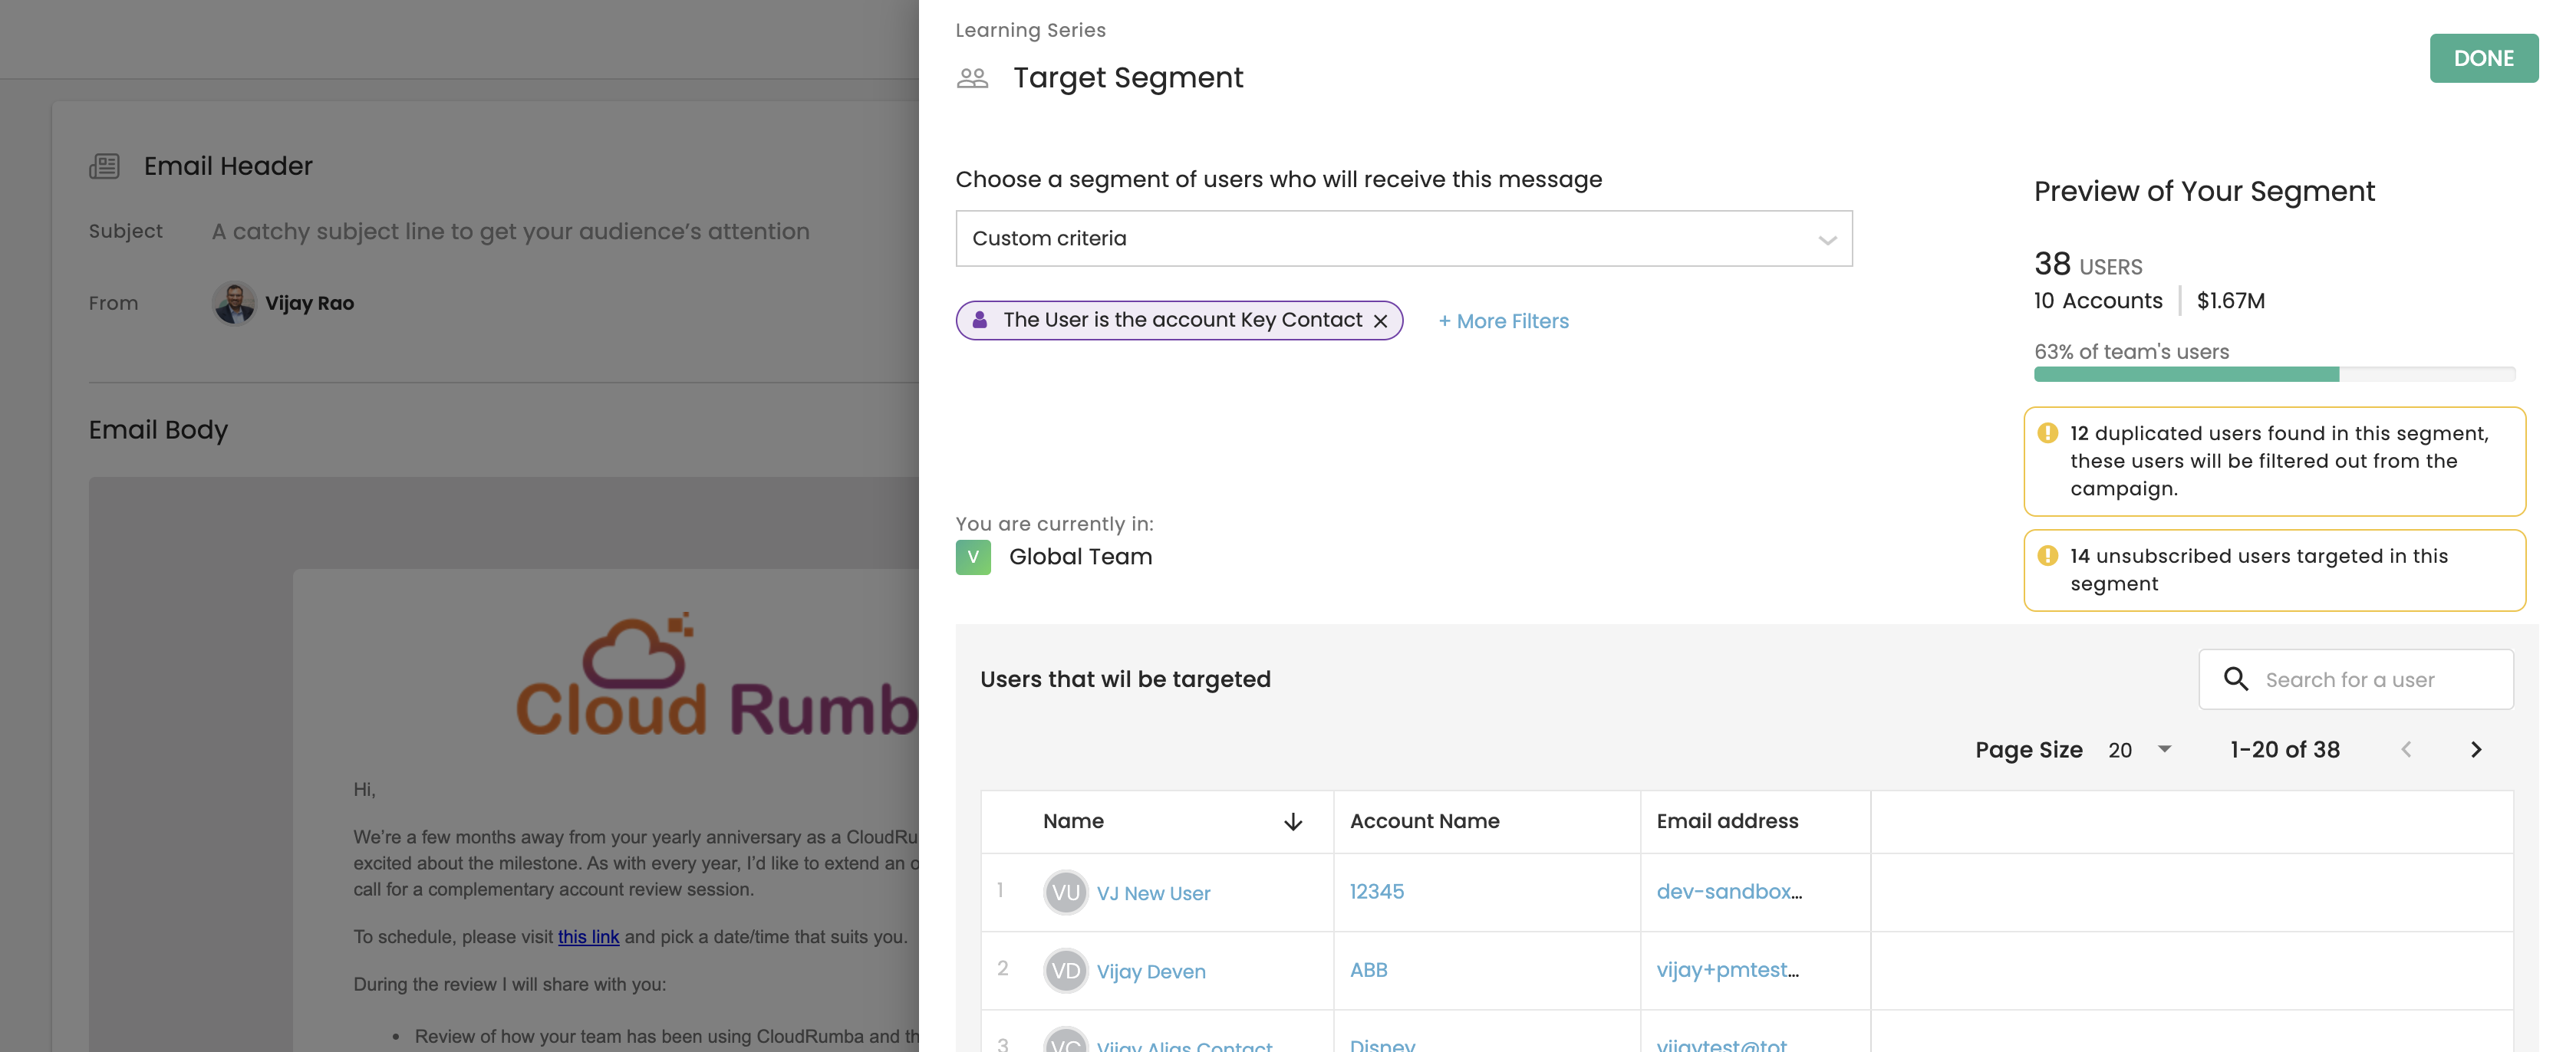Screen dimensions: 2576x1052
Task: Focus the Search for a user field
Action: 2355,680
